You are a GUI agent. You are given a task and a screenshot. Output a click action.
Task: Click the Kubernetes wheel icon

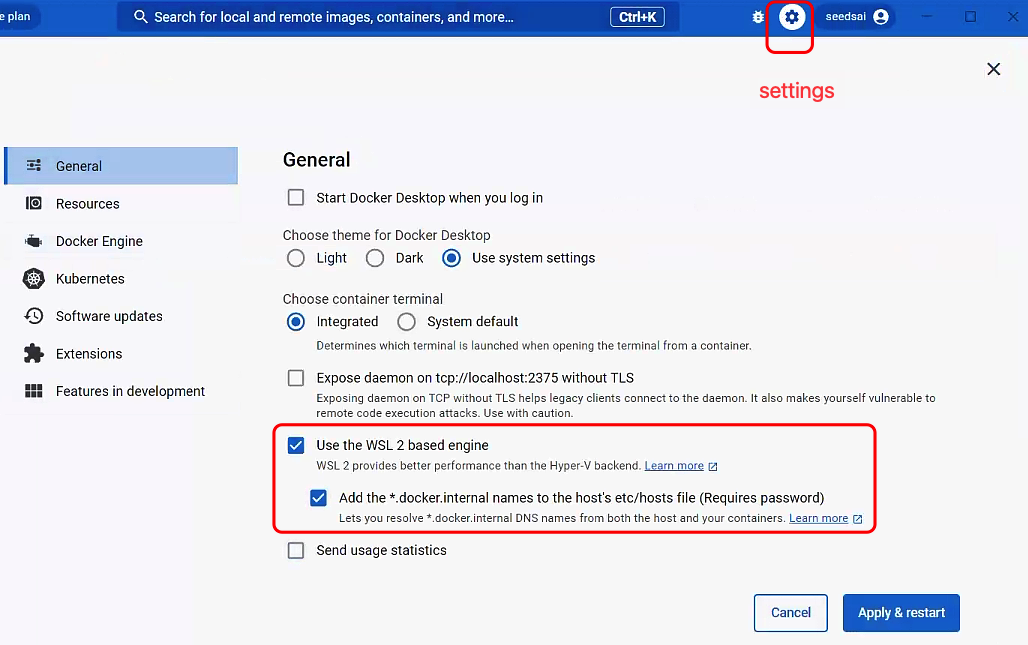pos(33,279)
